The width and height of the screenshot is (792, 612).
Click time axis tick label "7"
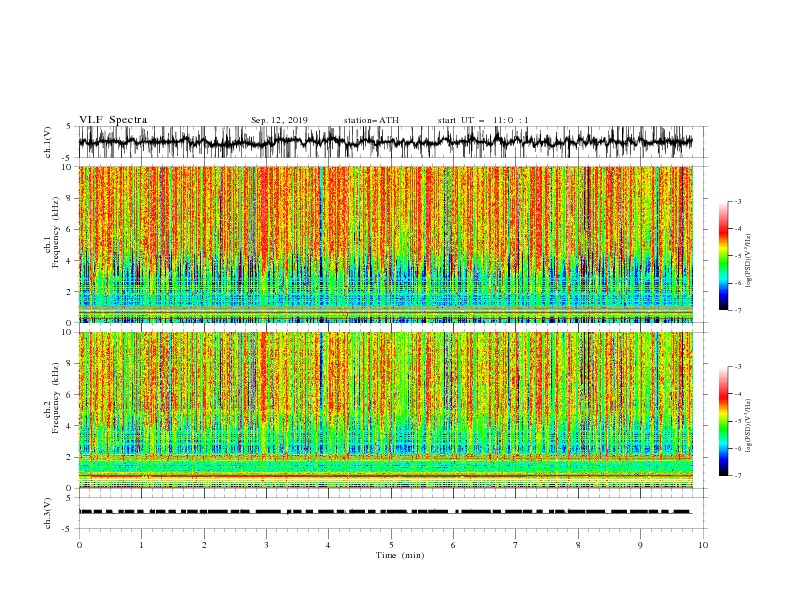coord(516,545)
